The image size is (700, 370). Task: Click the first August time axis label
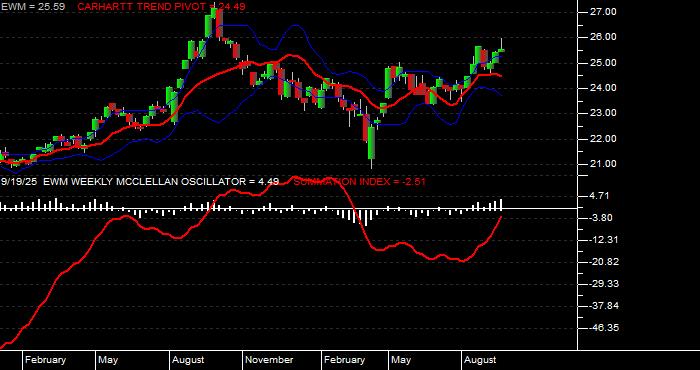tap(188, 360)
